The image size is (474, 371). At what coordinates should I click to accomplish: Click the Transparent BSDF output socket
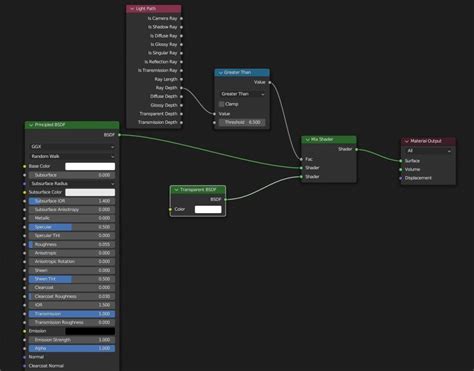[226, 199]
